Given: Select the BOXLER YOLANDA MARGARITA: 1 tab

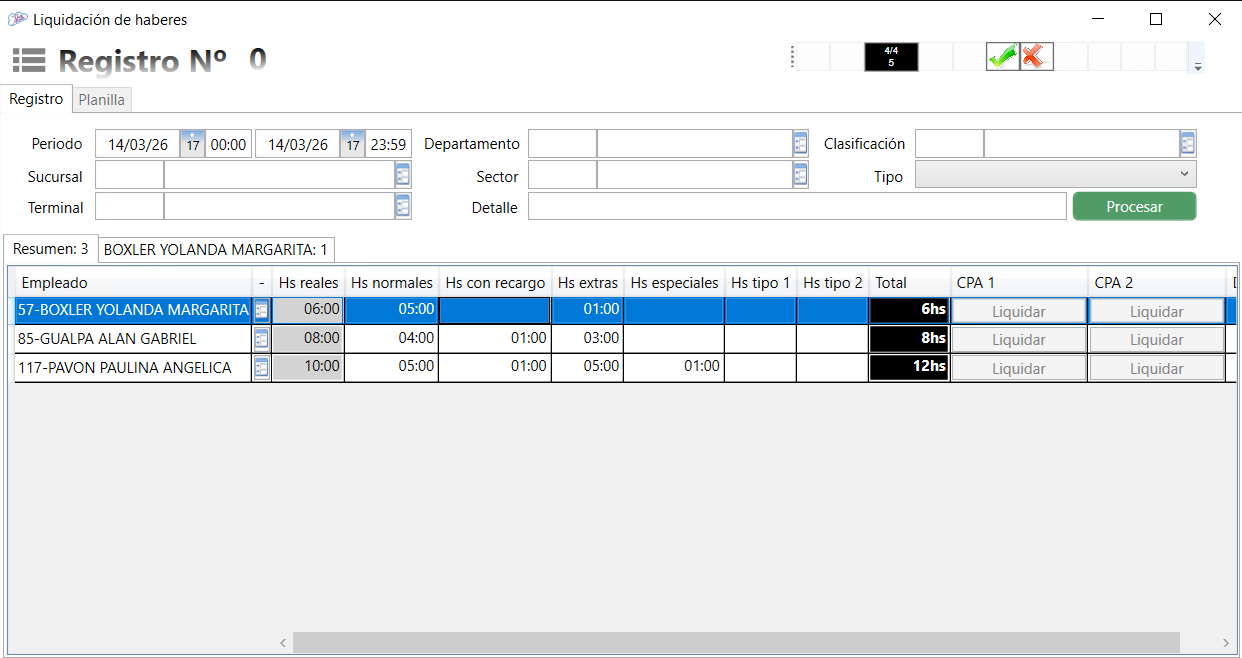Looking at the screenshot, I should (216, 249).
